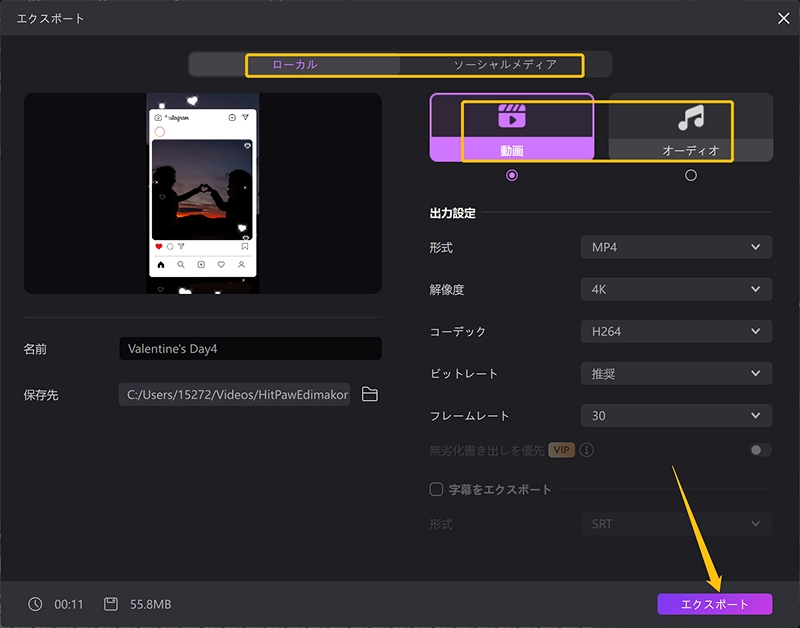Select the オーディオ music note icon
This screenshot has height=628, width=800.
coord(691,117)
